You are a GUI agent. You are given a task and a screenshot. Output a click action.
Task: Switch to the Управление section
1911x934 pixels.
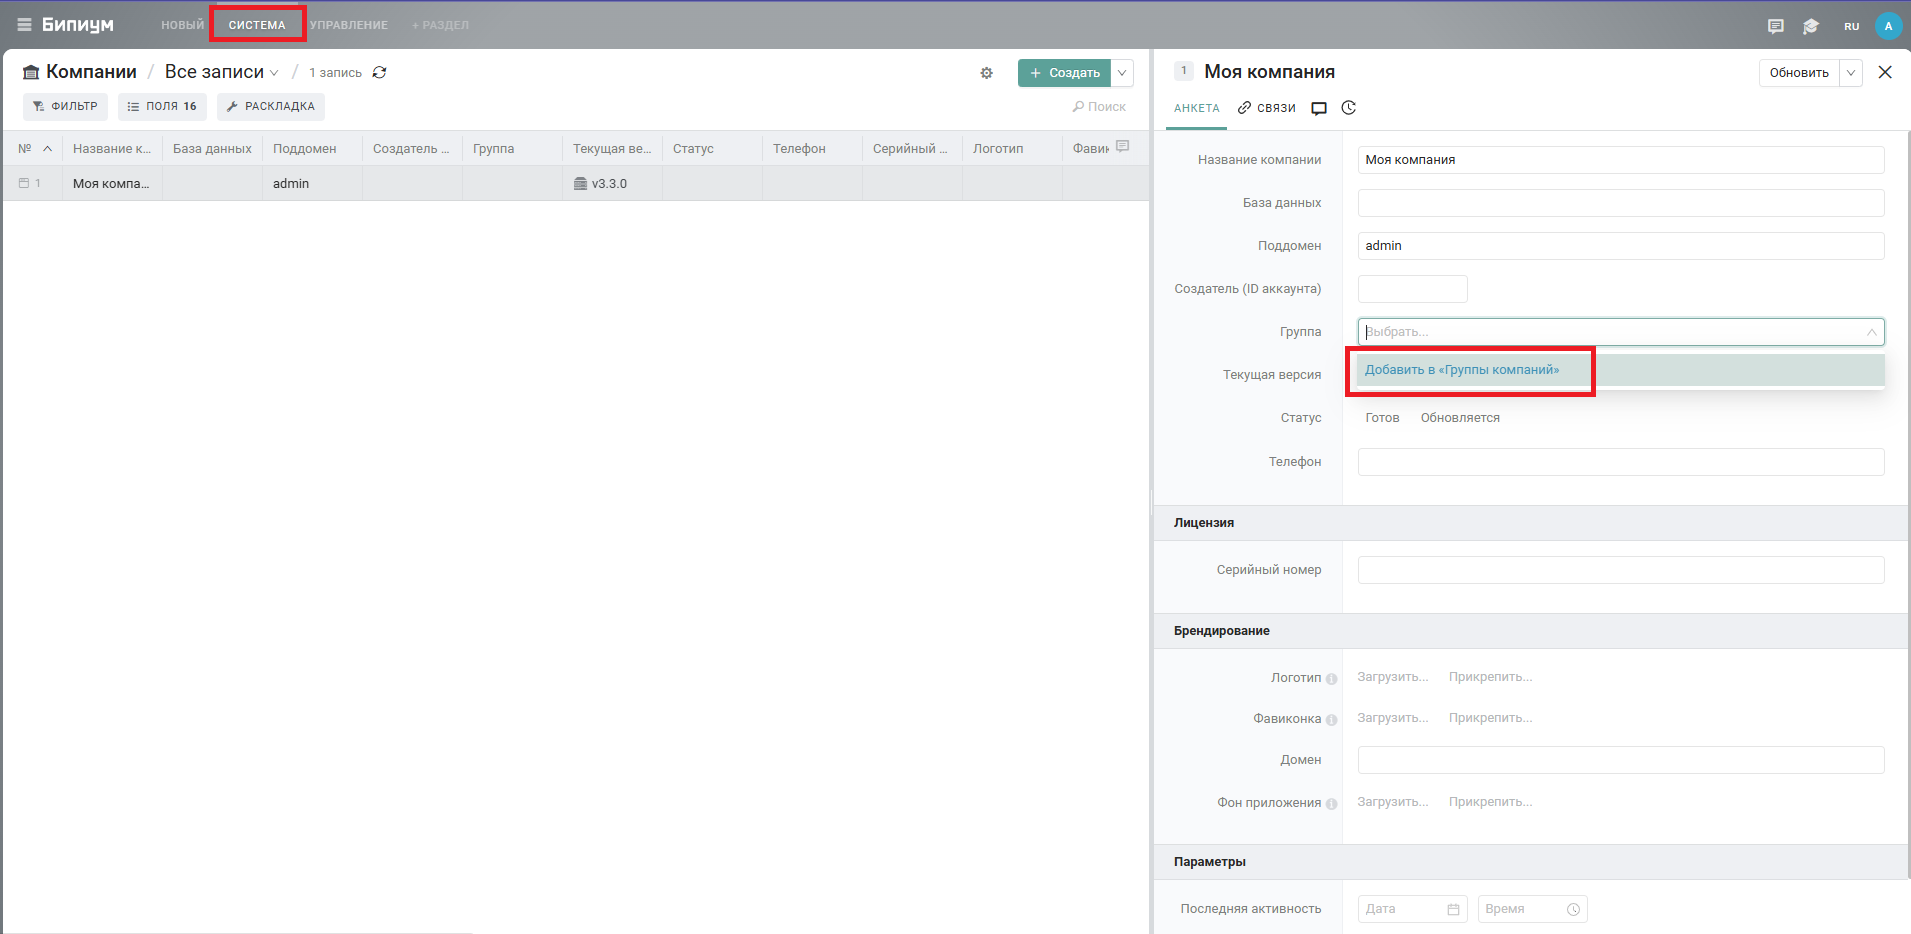click(x=348, y=25)
